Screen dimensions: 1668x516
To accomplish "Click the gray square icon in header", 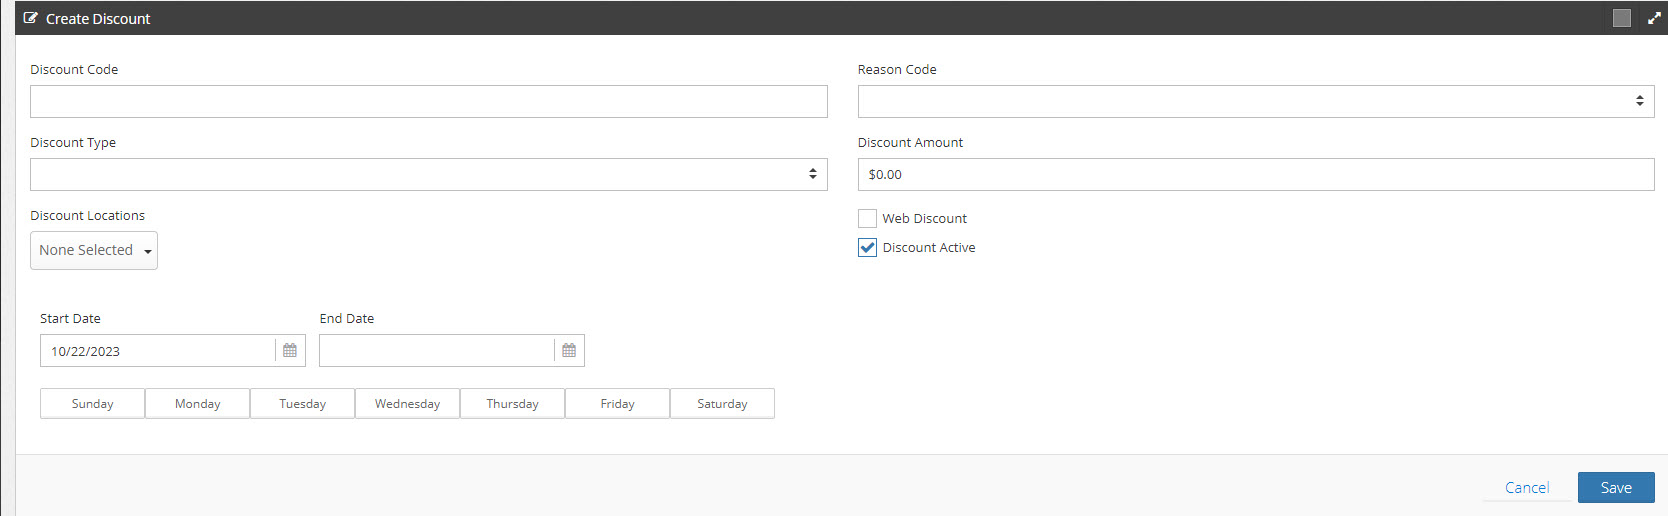I will coord(1622,18).
